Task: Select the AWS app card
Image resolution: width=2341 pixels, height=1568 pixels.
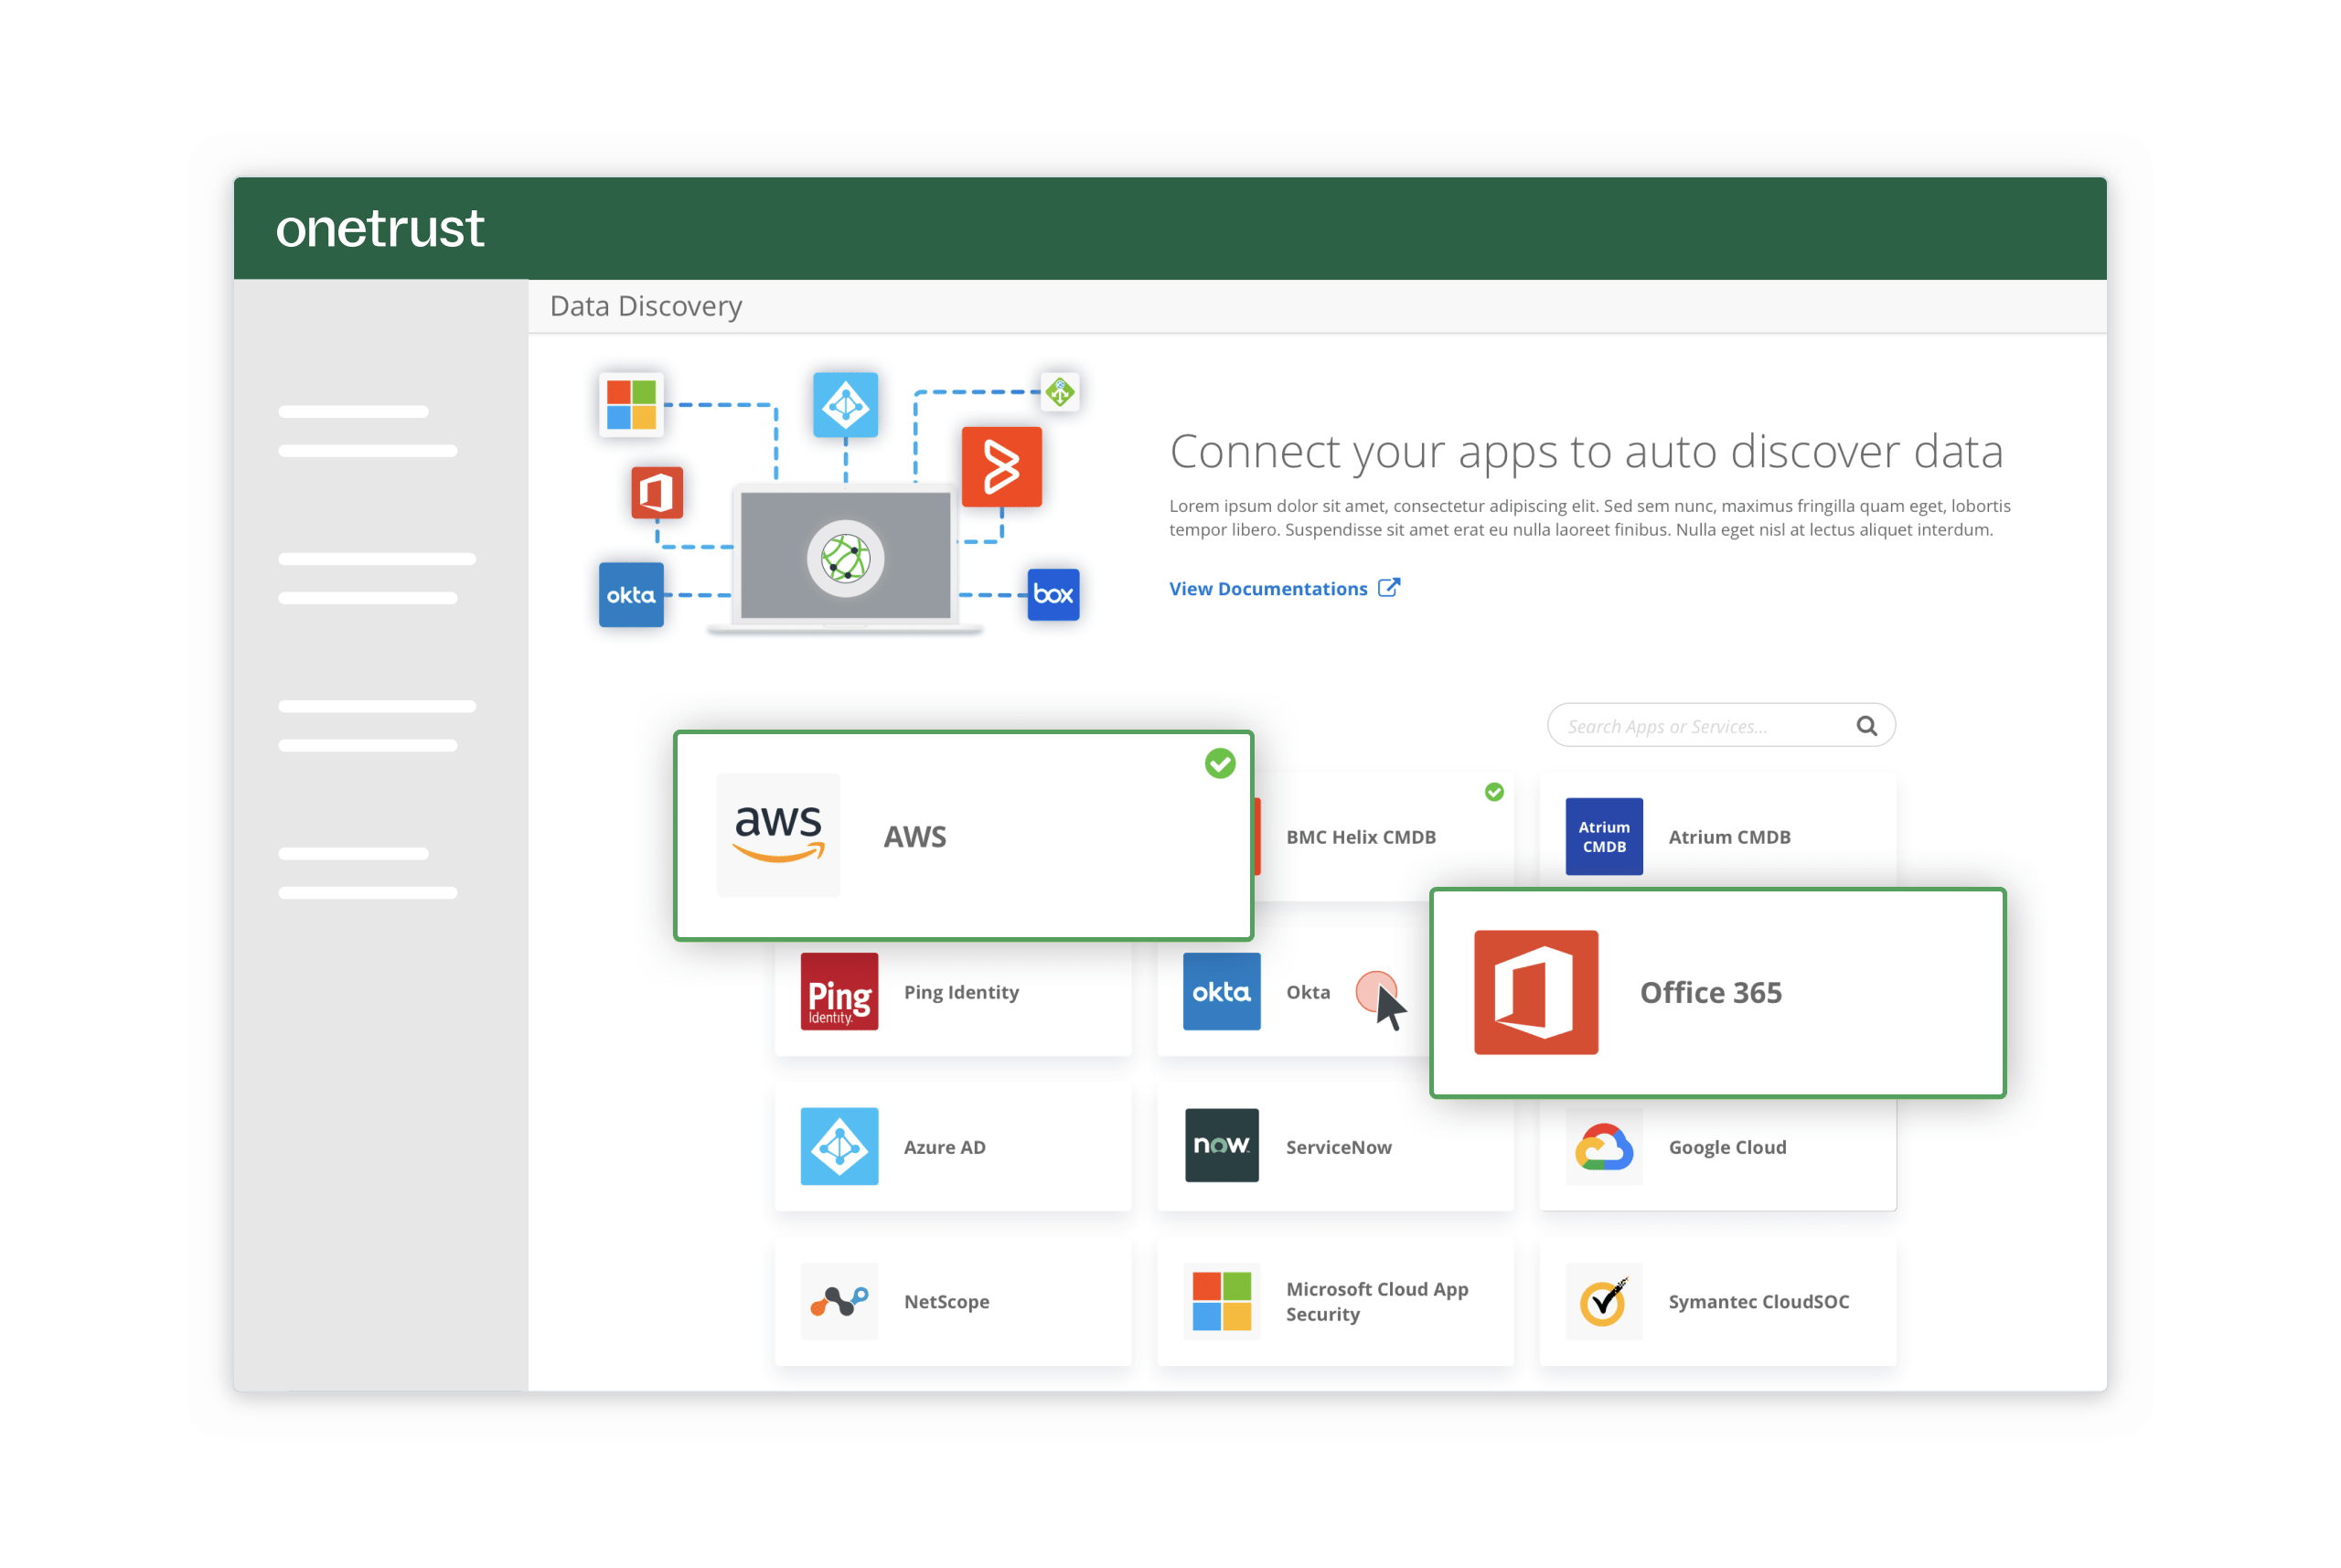Action: tap(963, 836)
